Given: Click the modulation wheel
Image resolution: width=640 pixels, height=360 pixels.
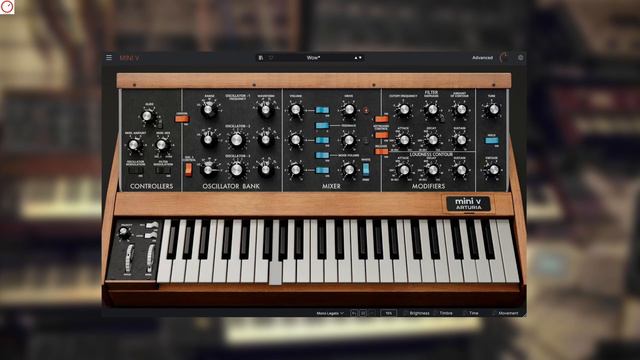Looking at the screenshot, I should click(x=150, y=258).
